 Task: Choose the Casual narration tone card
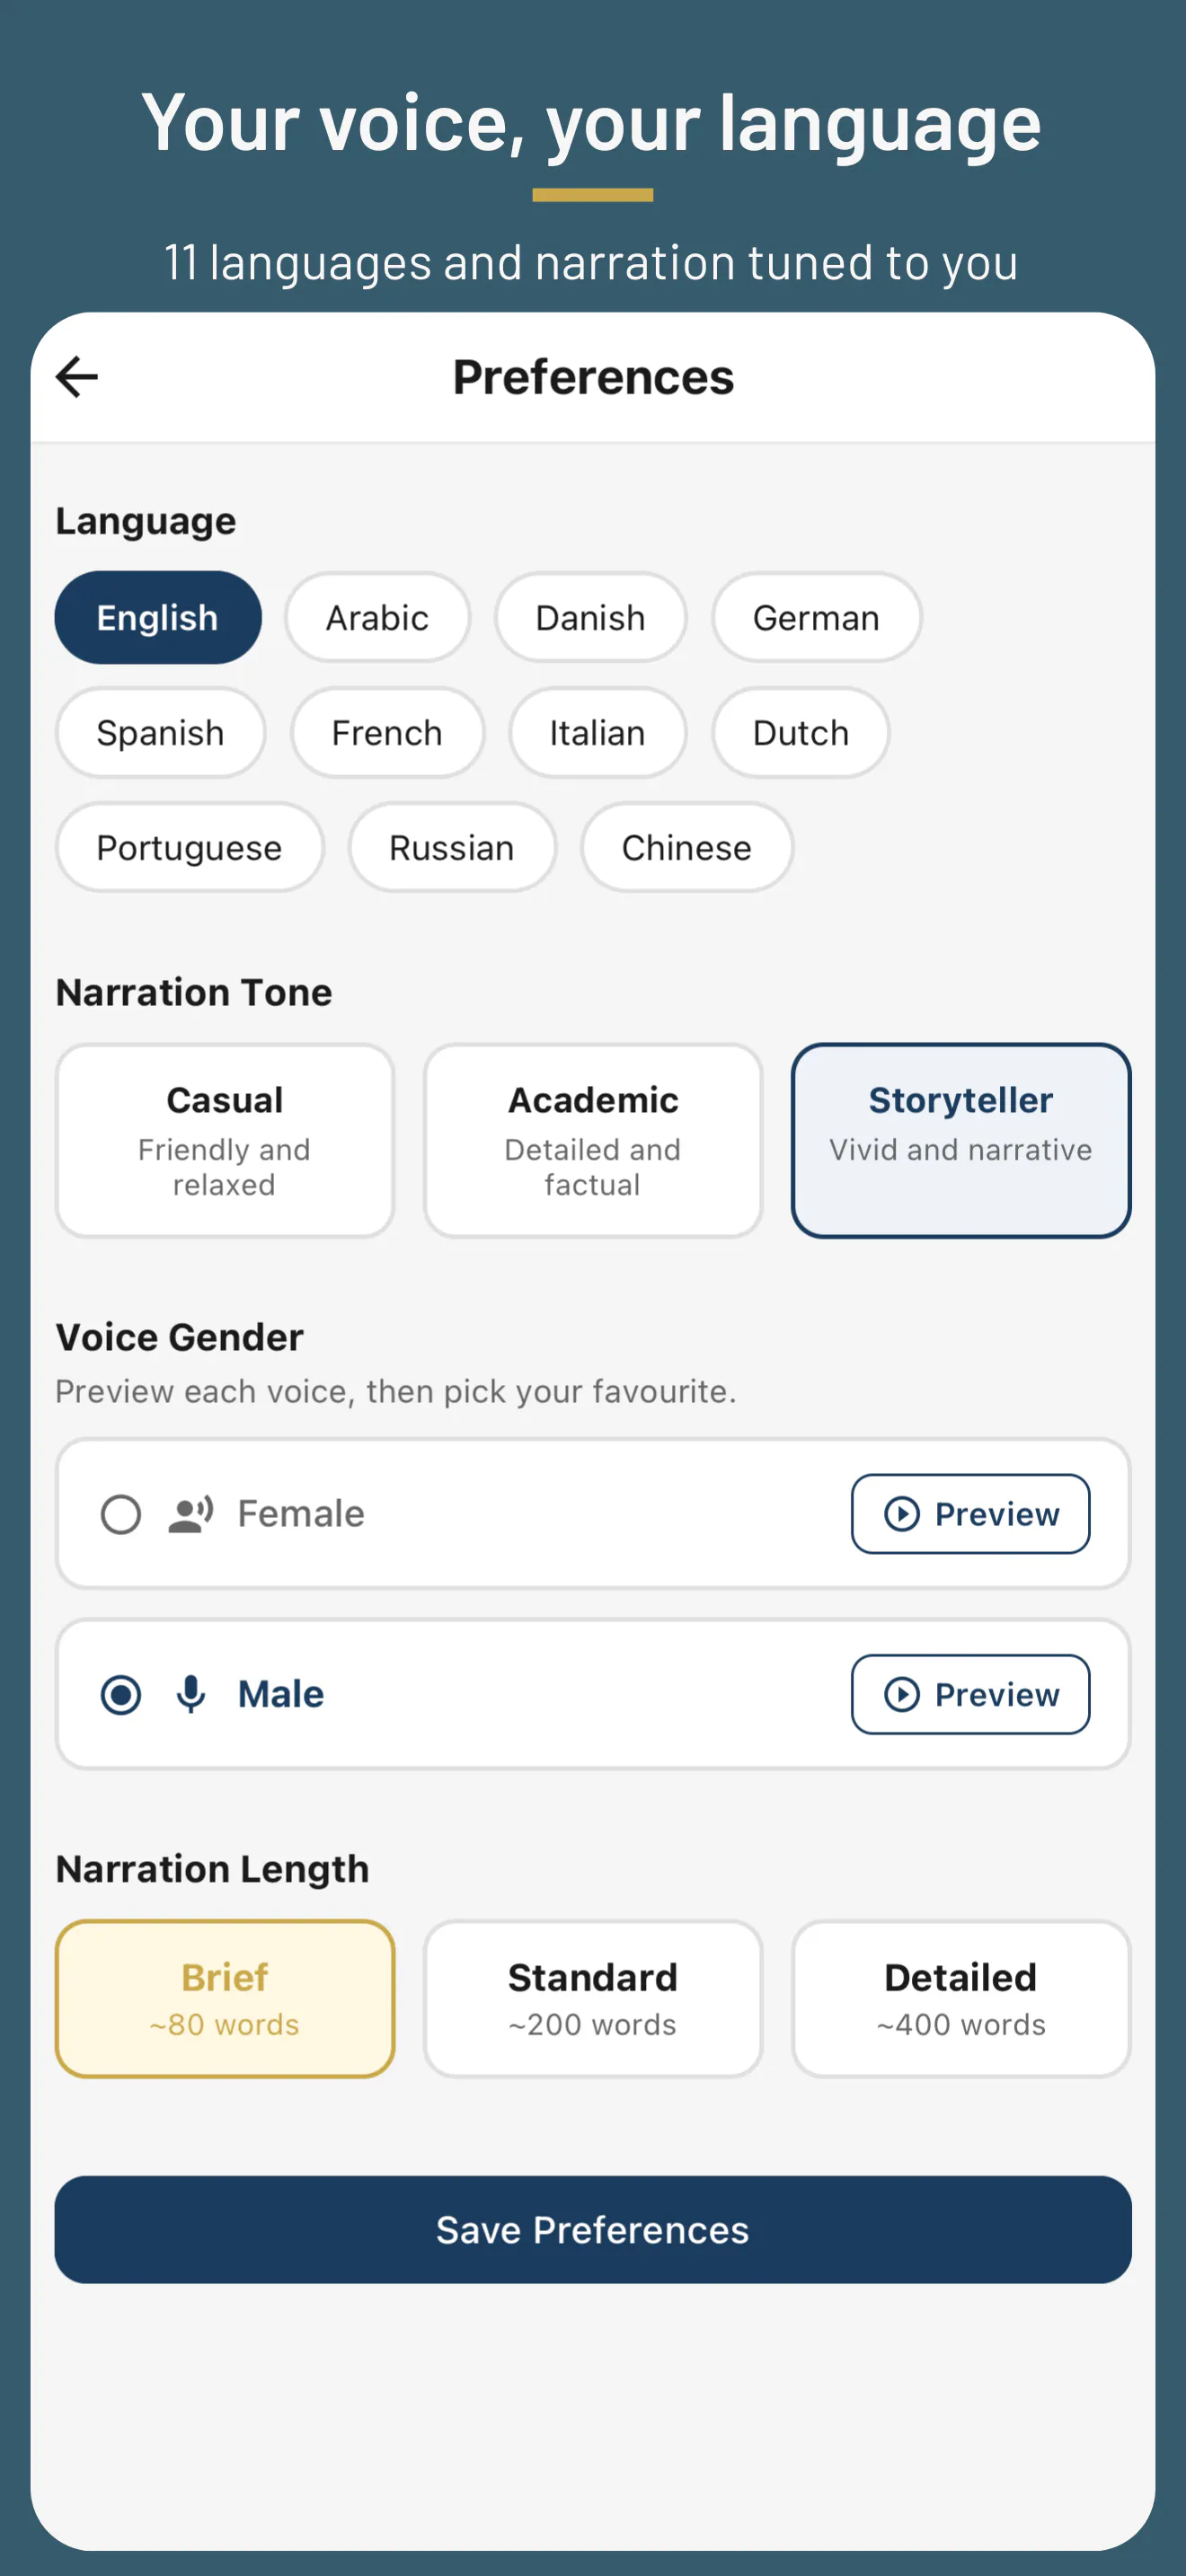[225, 1141]
